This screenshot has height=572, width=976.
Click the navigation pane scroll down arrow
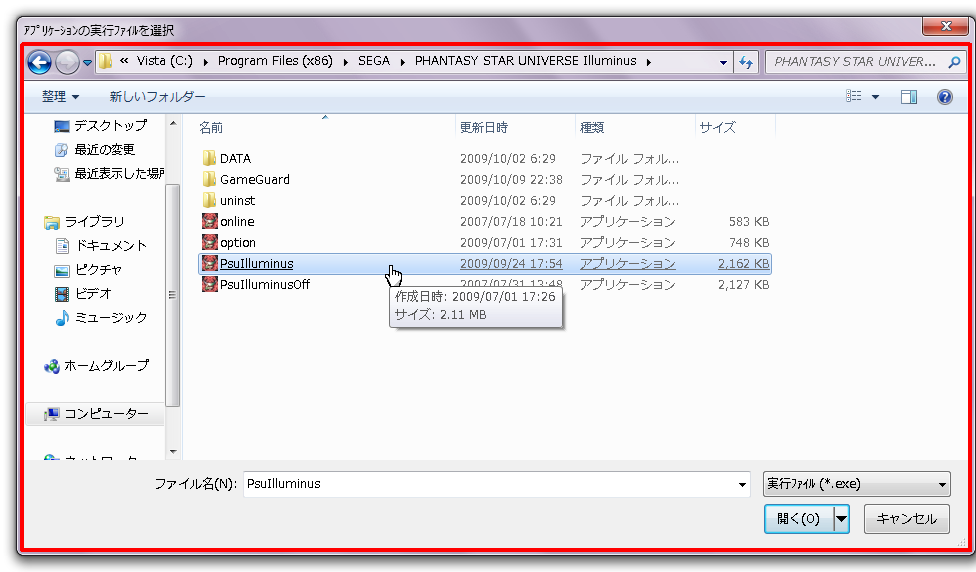173,451
